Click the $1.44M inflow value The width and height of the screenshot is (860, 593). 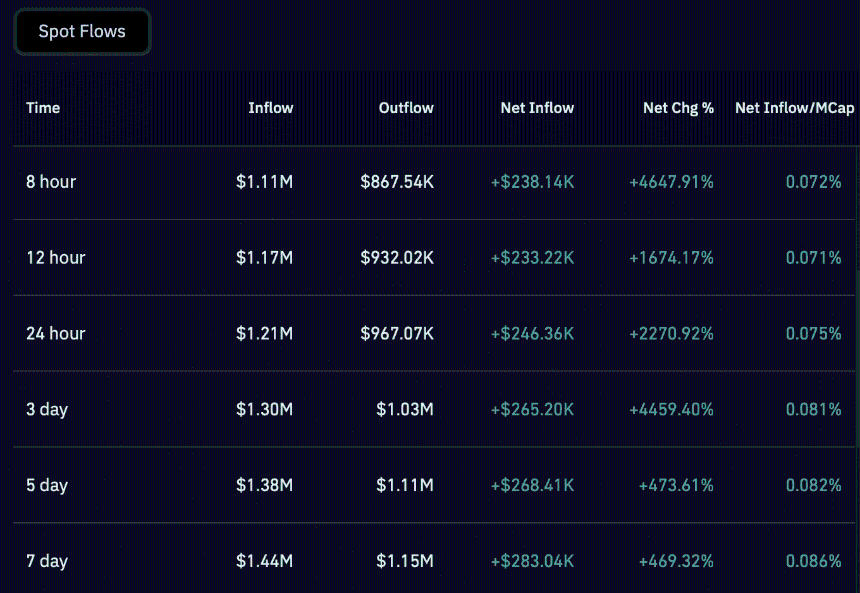click(x=264, y=561)
